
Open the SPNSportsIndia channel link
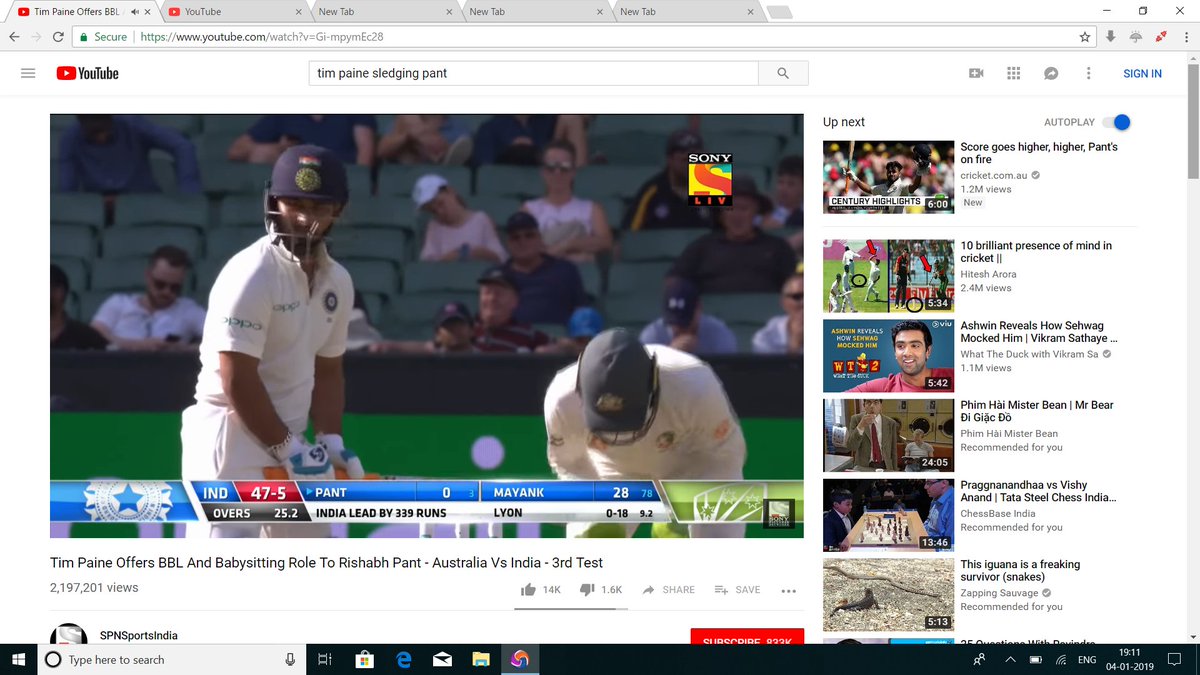pos(139,636)
